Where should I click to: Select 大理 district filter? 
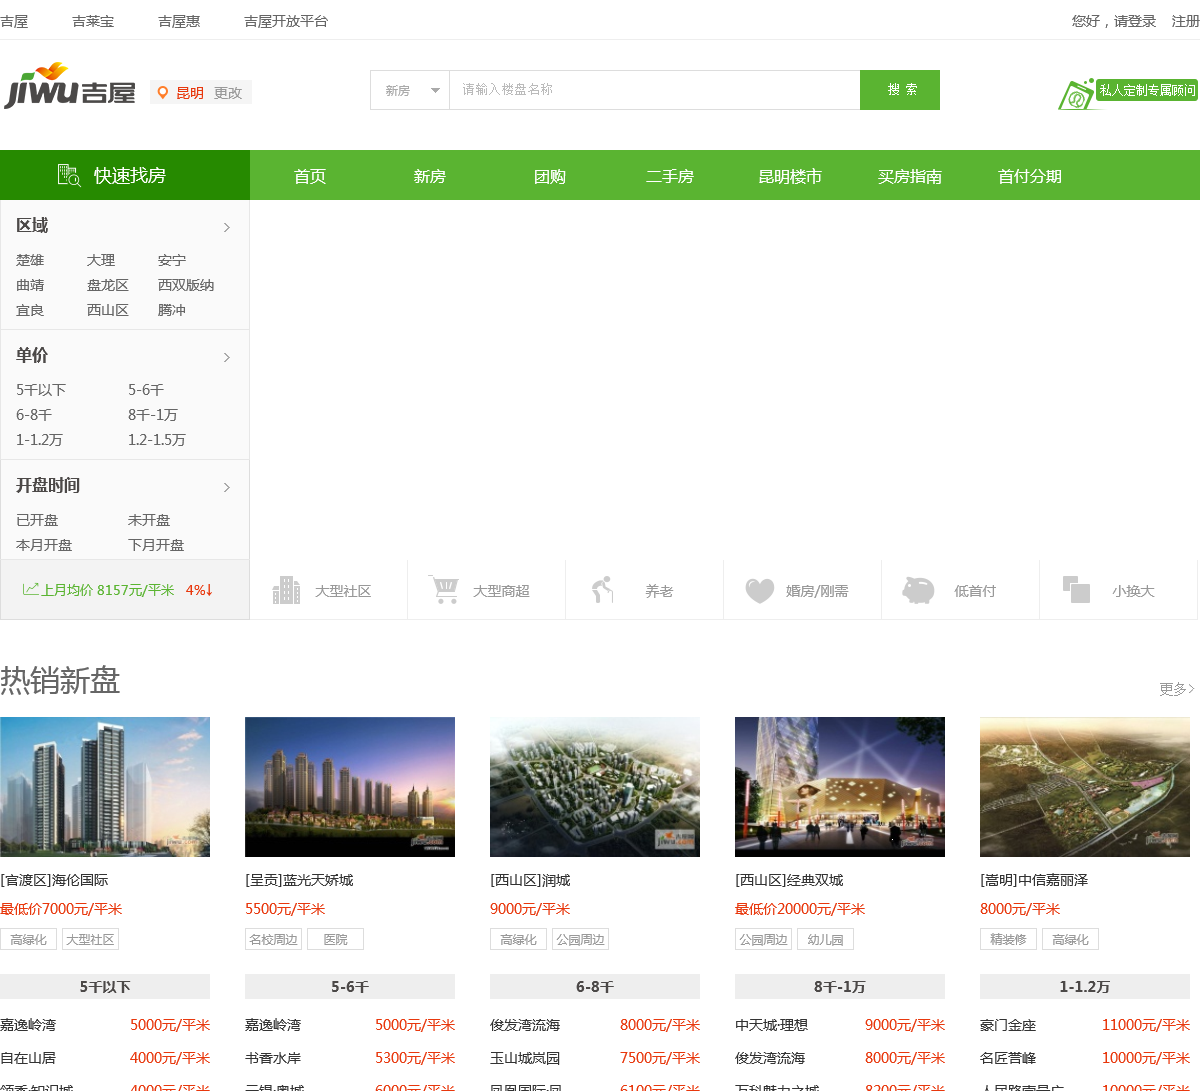tap(101, 260)
